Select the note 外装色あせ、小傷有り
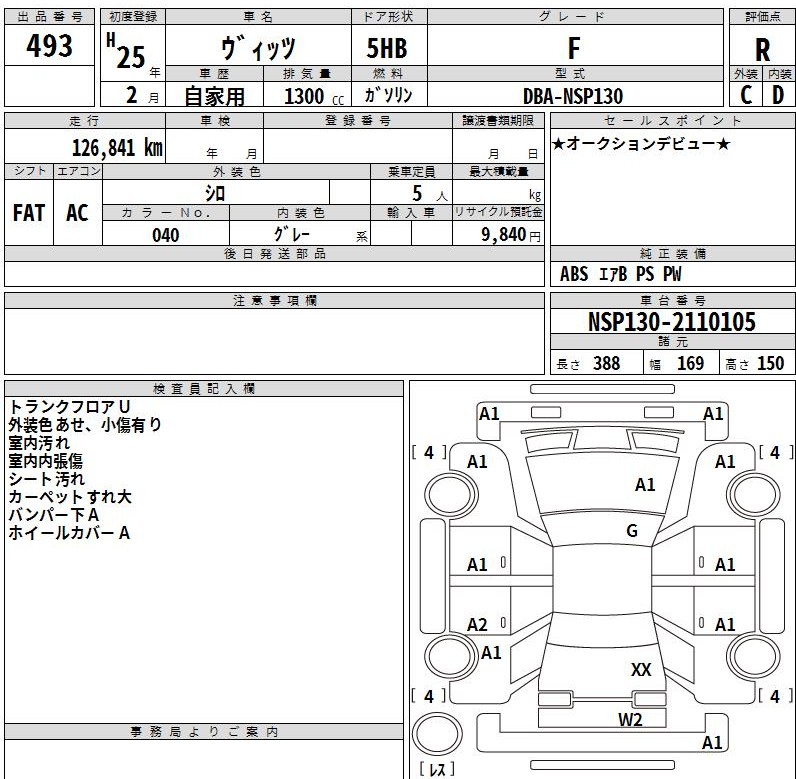Viewport: 796px width, 779px height. point(85,424)
